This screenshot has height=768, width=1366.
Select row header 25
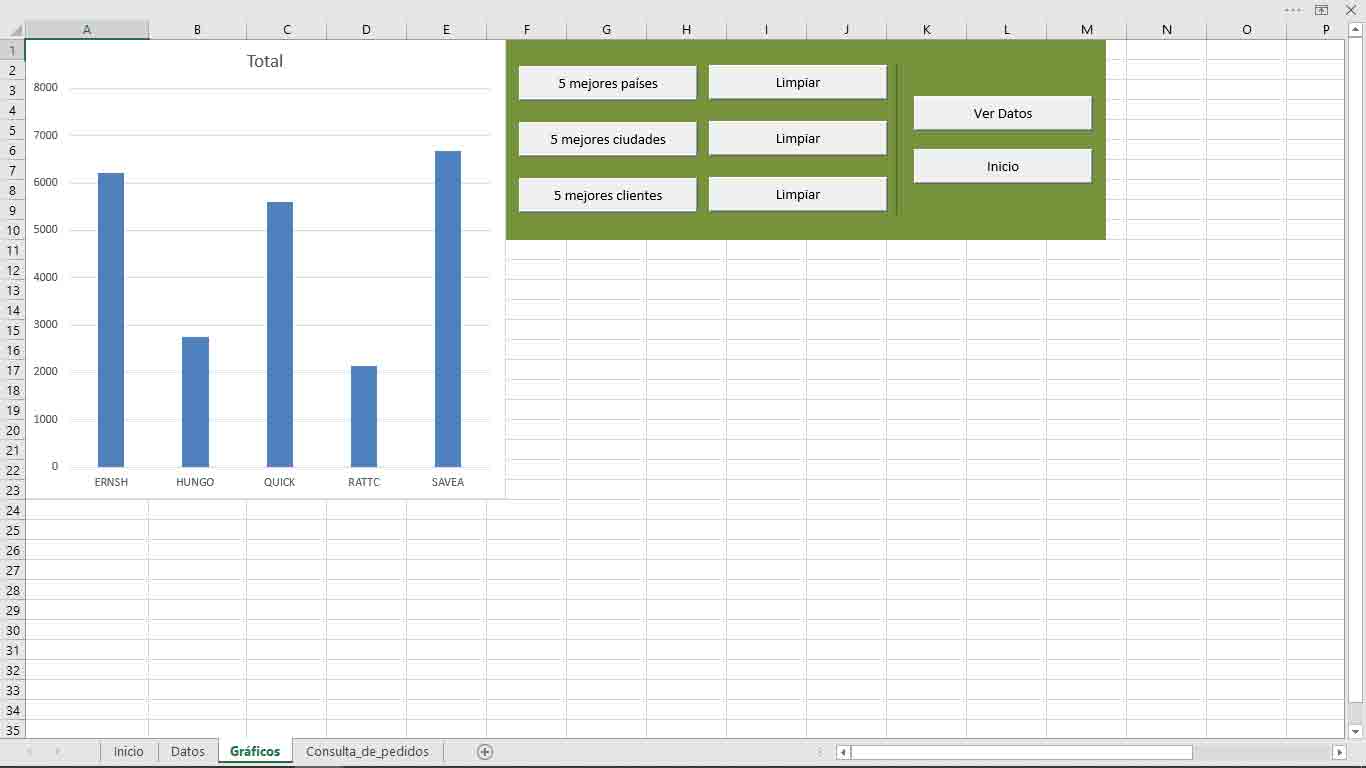coord(13,530)
